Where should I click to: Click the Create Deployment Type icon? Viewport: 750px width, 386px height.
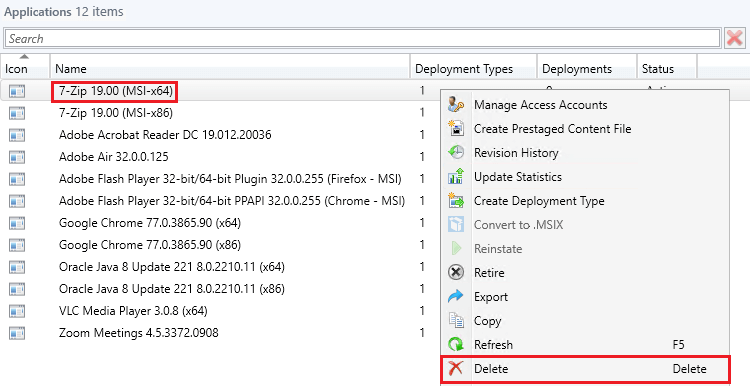point(456,201)
